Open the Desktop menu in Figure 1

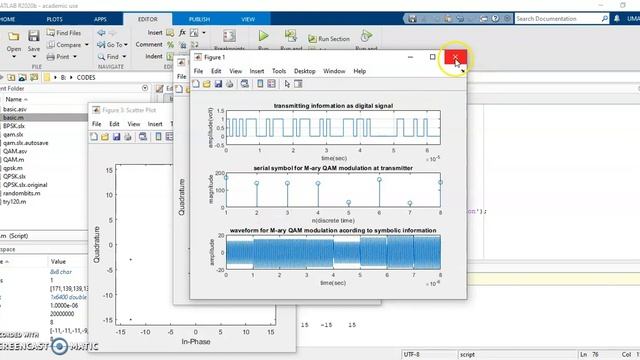[x=304, y=71]
